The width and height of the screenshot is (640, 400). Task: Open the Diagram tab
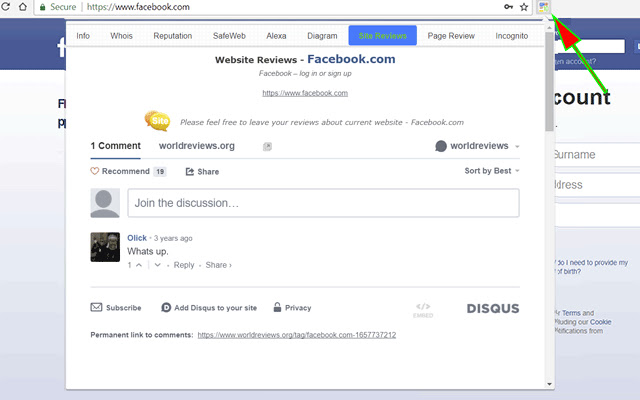322,36
